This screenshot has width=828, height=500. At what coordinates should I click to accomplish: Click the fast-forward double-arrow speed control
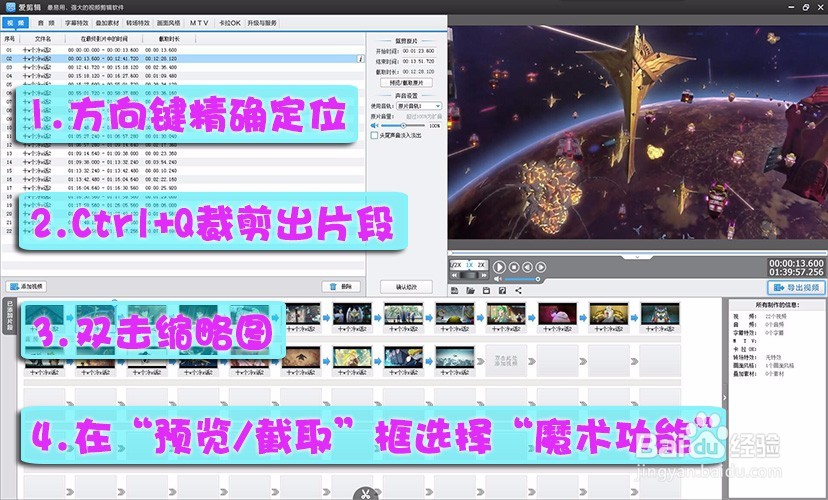pos(483,275)
